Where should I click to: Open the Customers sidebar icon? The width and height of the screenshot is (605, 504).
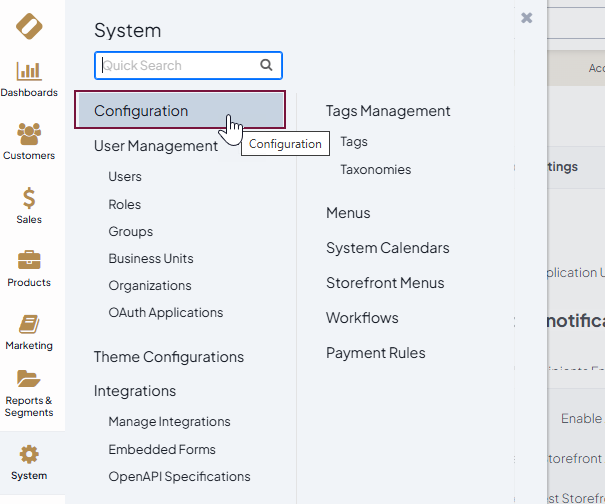pos(29,134)
